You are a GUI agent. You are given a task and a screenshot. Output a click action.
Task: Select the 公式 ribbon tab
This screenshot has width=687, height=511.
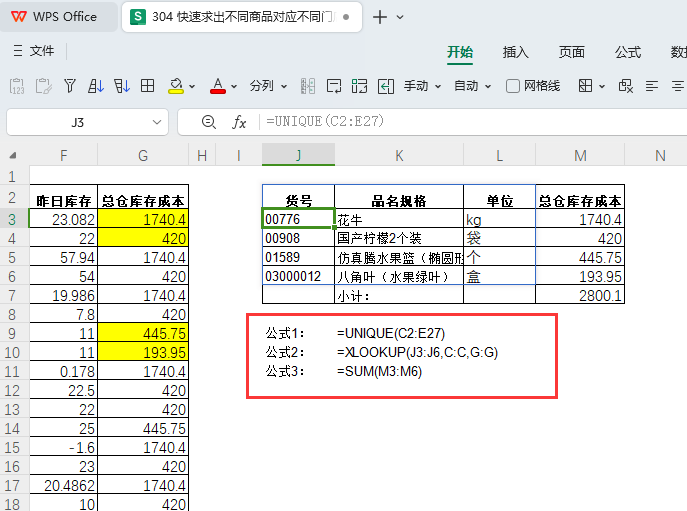[627, 52]
